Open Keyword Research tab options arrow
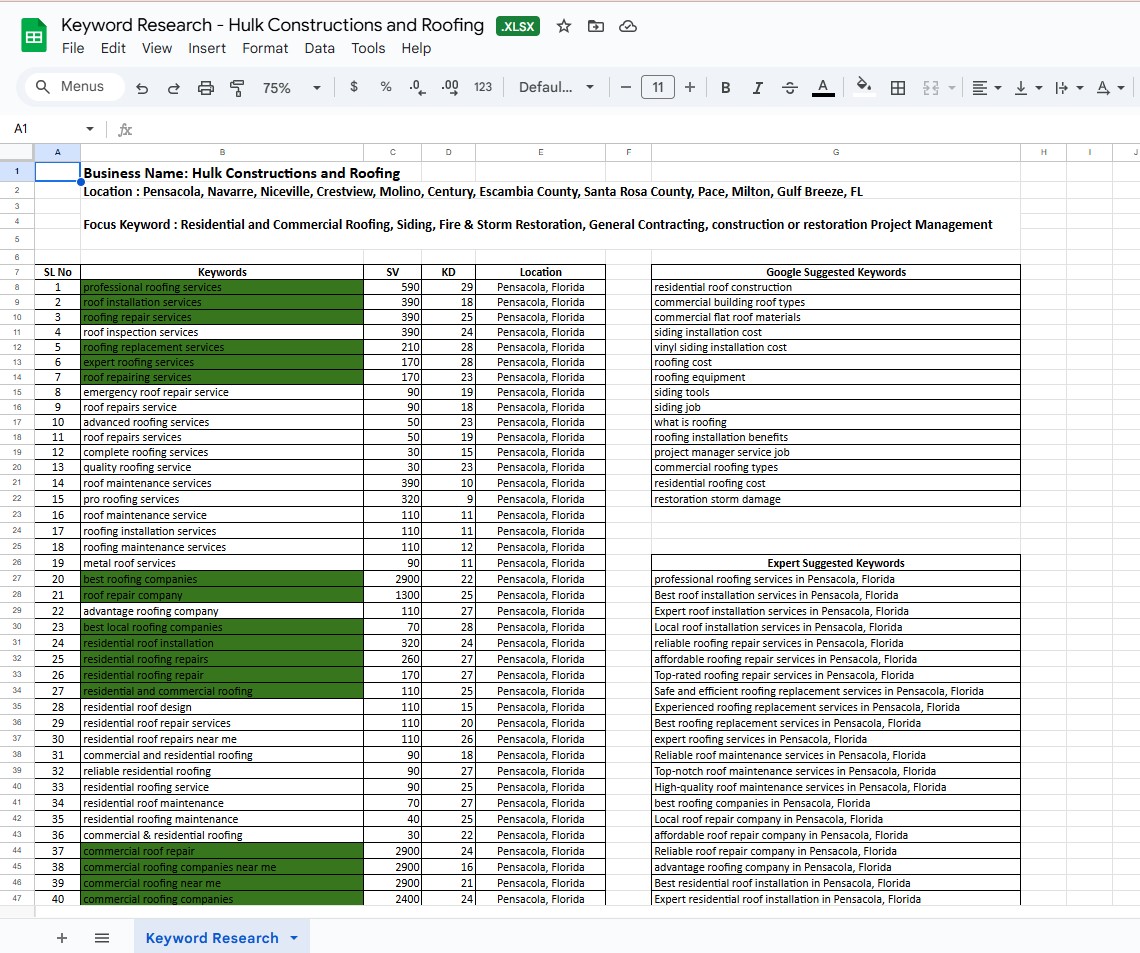Image resolution: width=1140 pixels, height=953 pixels. tap(294, 938)
